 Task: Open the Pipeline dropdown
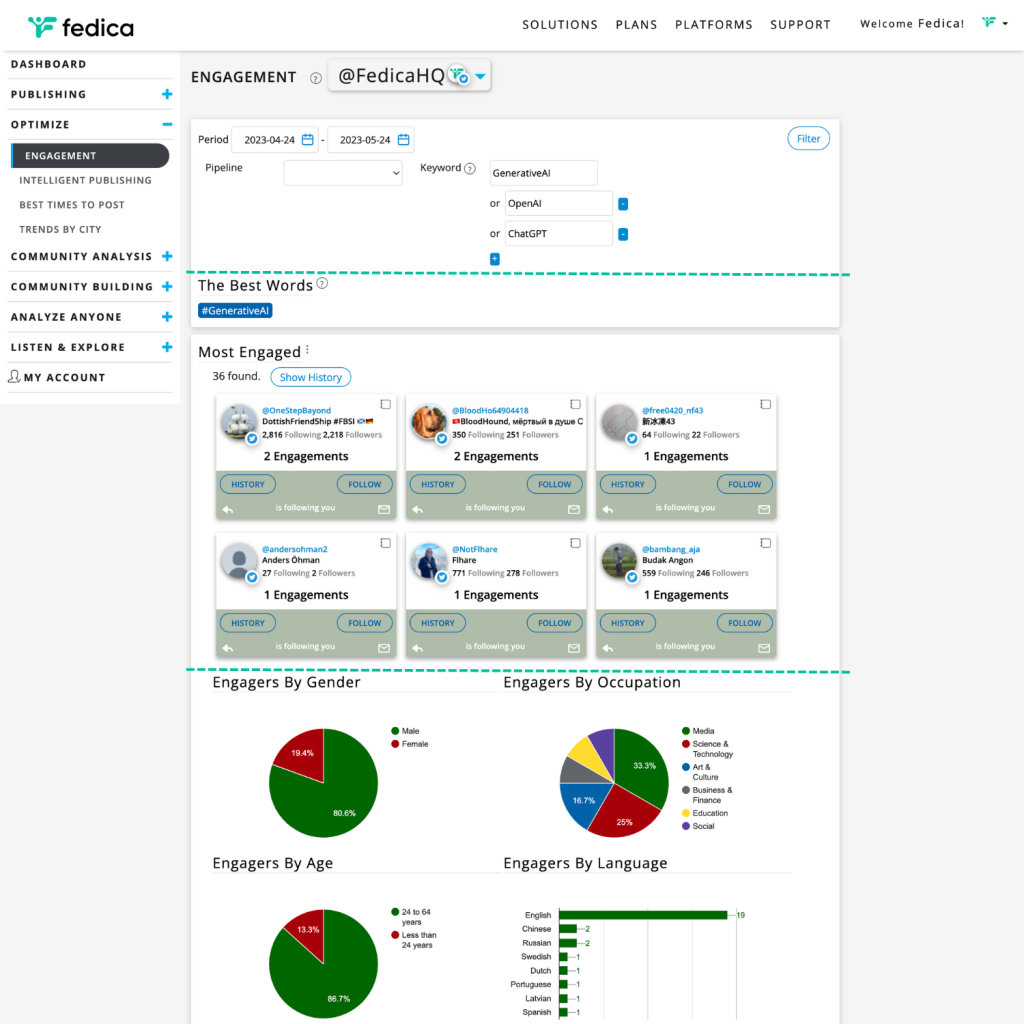click(342, 173)
